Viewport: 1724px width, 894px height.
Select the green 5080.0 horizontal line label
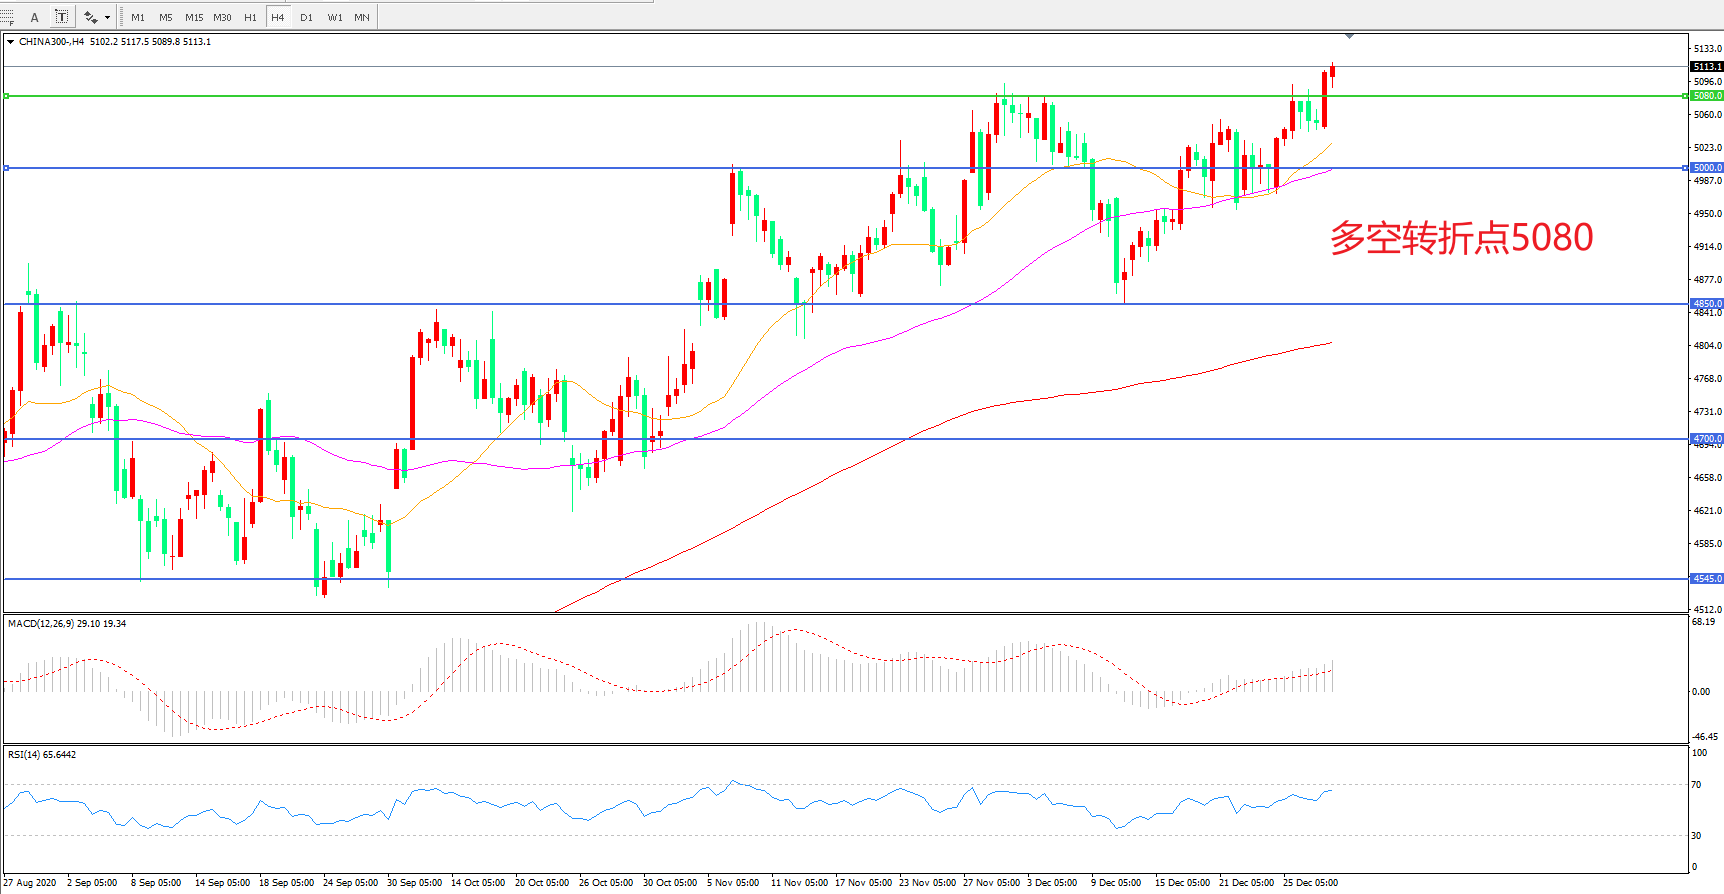(1706, 96)
